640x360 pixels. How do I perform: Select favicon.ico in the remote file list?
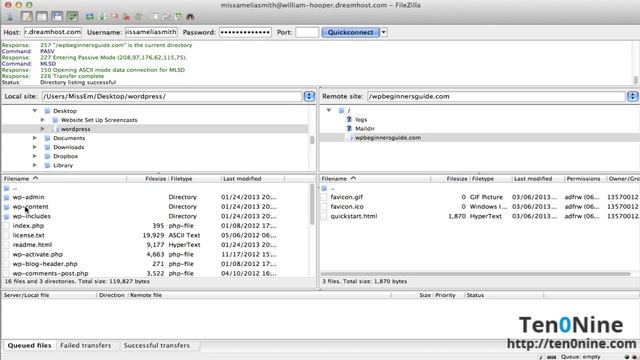(347, 207)
